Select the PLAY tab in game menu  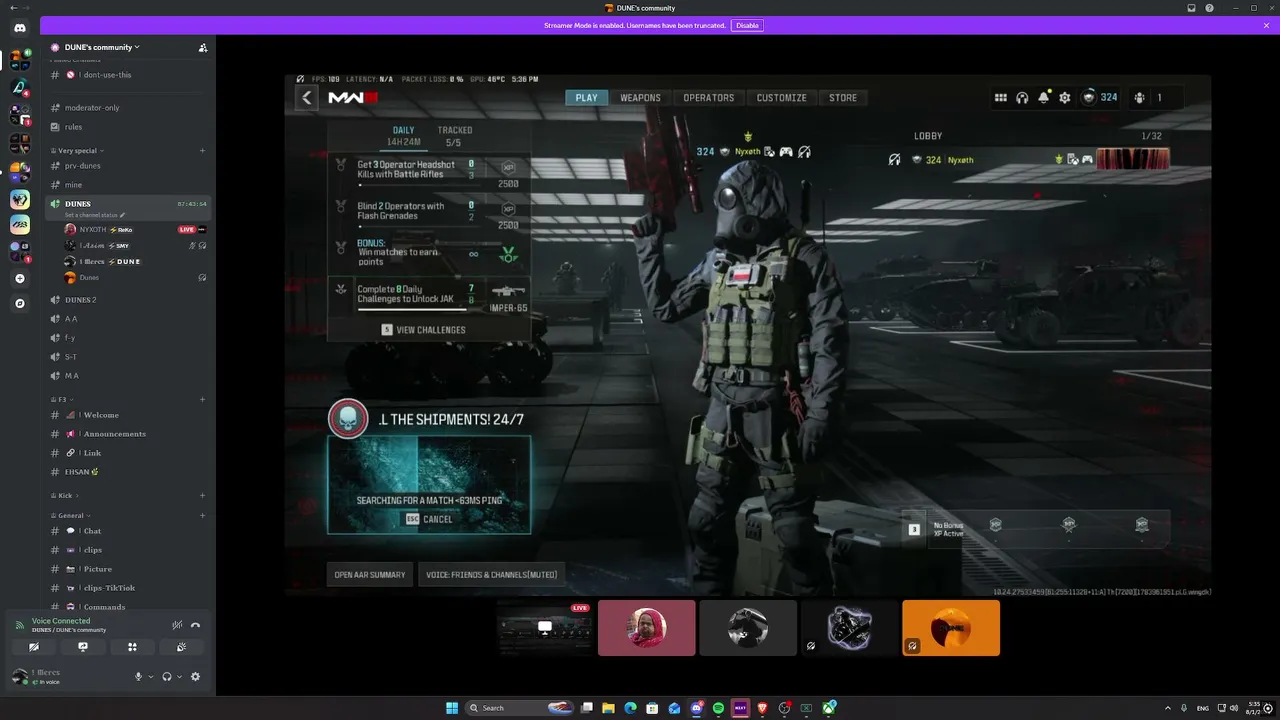point(586,98)
